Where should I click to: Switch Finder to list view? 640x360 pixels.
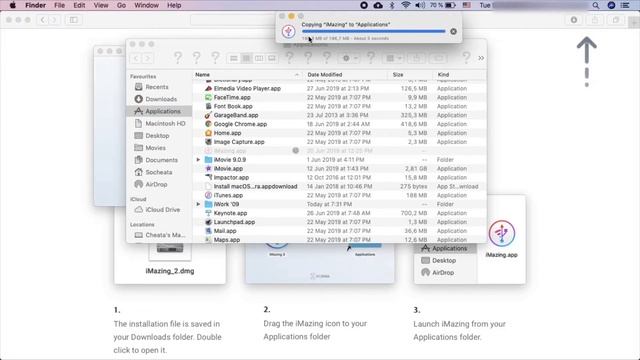pos(246,58)
